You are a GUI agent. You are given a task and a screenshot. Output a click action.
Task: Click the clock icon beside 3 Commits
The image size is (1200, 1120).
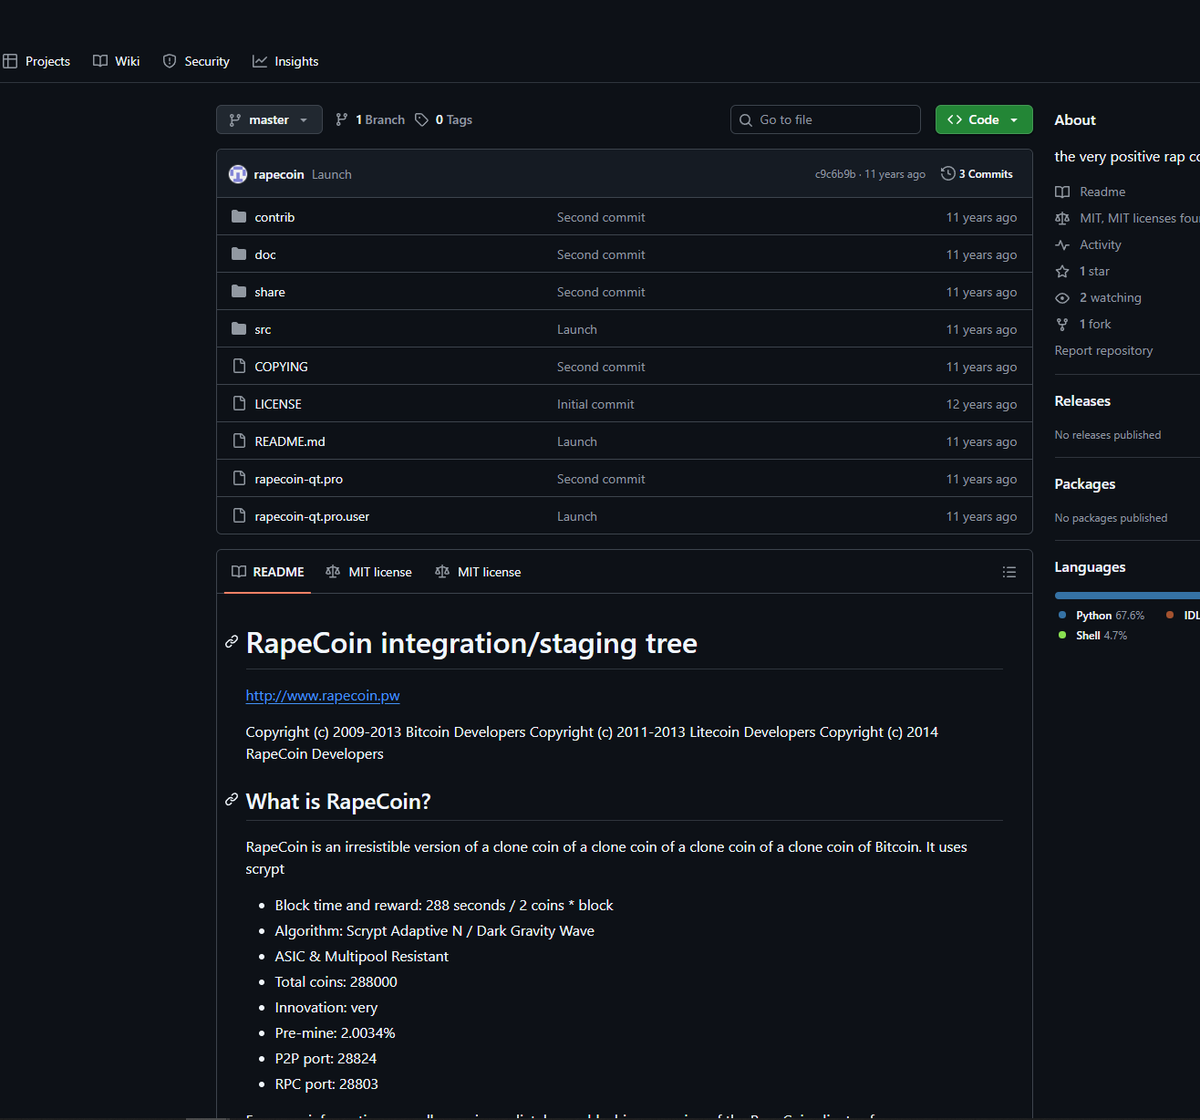pos(948,174)
